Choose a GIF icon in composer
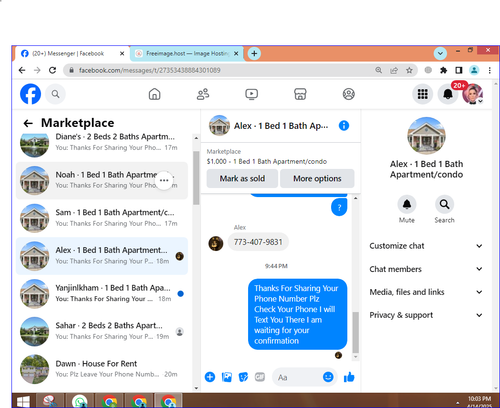The width and height of the screenshot is (500, 408). pyautogui.click(x=260, y=377)
